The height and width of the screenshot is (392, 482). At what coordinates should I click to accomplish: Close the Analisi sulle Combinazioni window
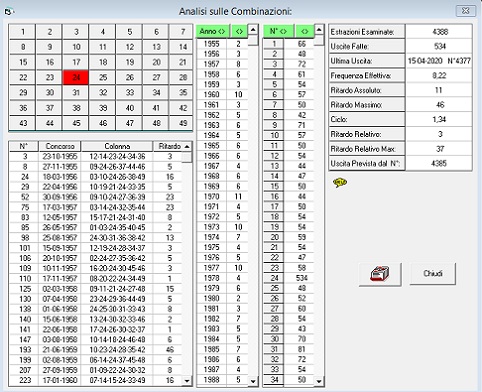pyautogui.click(x=465, y=11)
